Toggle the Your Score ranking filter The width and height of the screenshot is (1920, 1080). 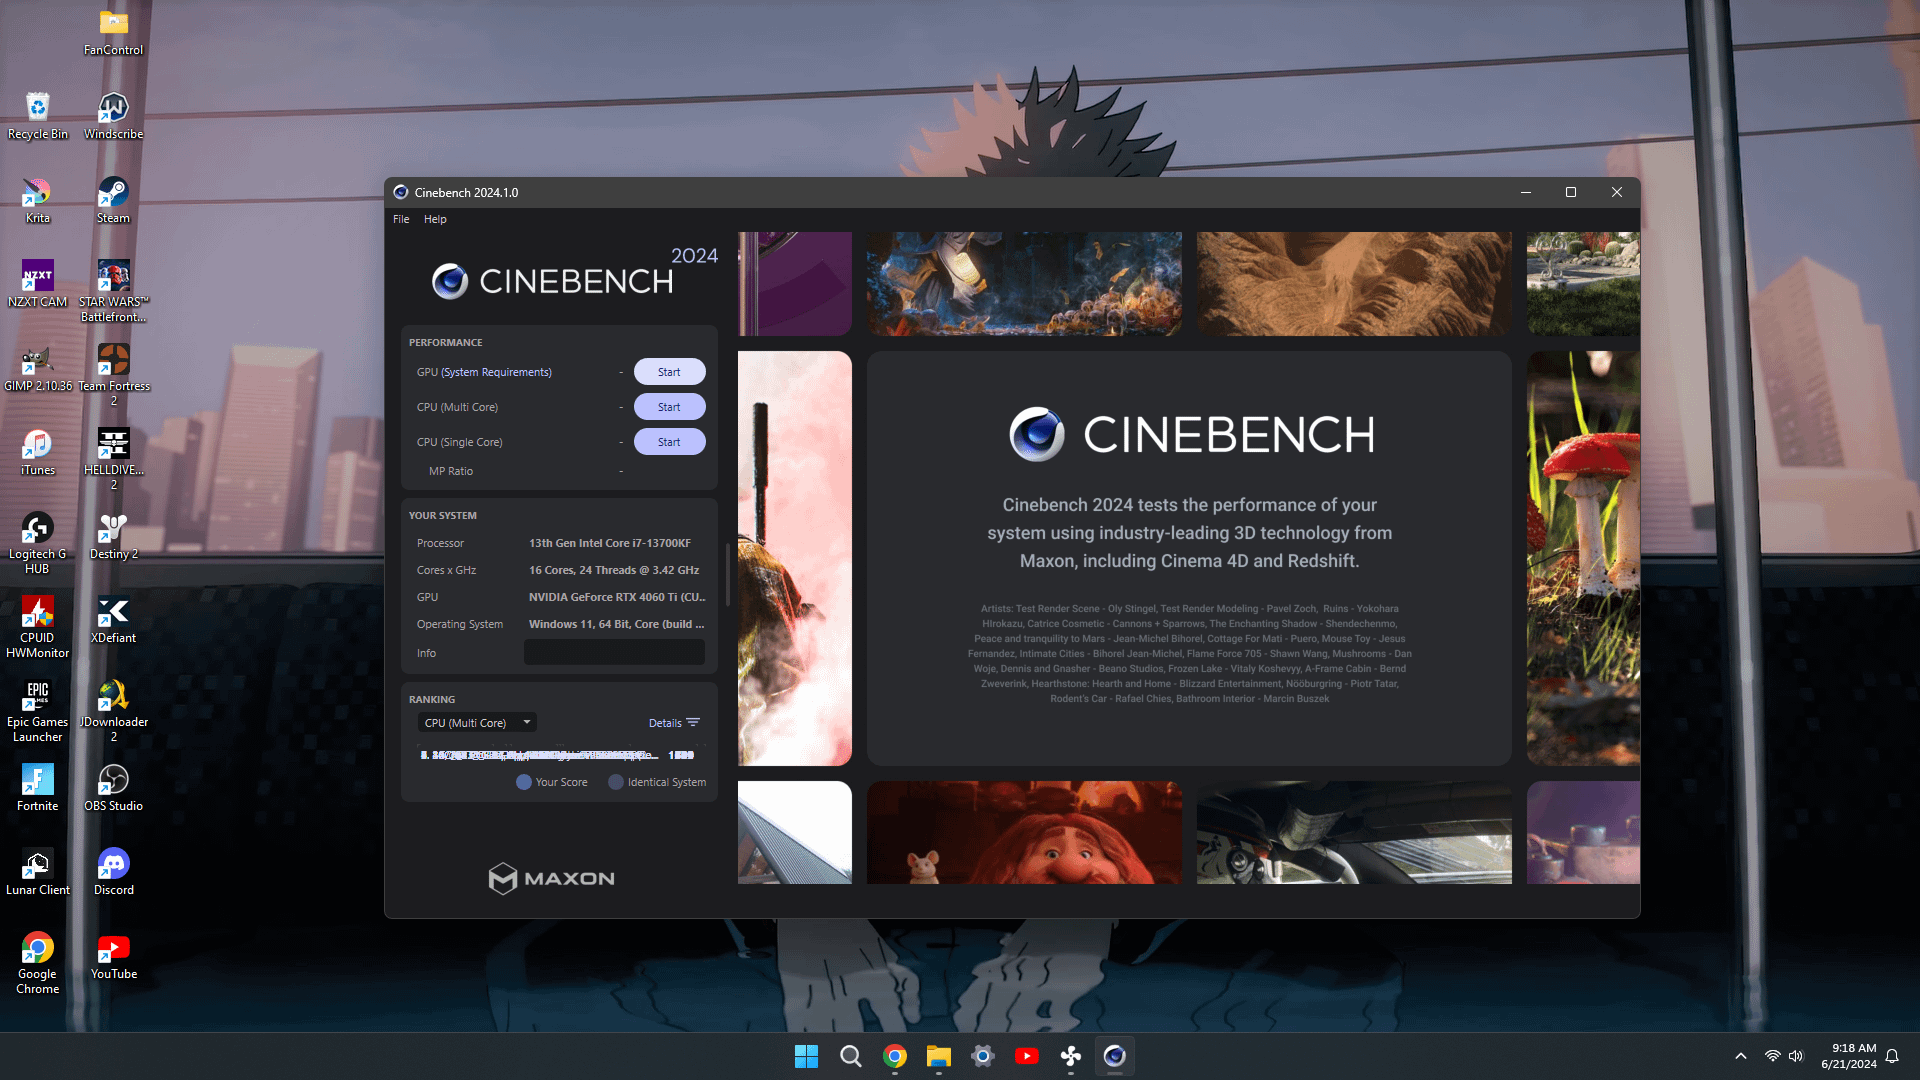552,782
